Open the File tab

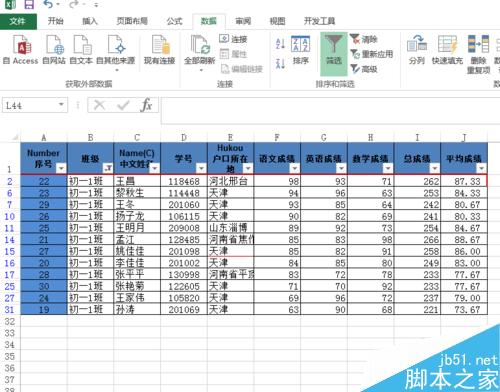[x=18, y=21]
